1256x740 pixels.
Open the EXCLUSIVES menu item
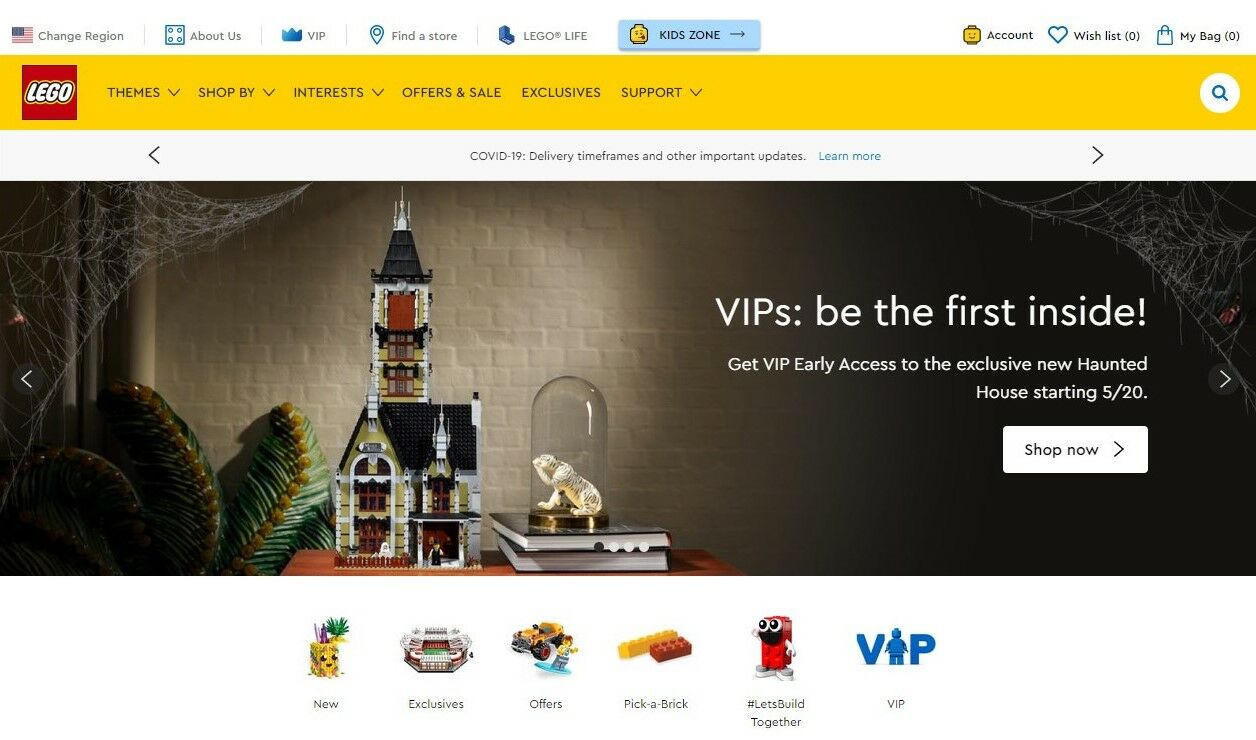(561, 92)
